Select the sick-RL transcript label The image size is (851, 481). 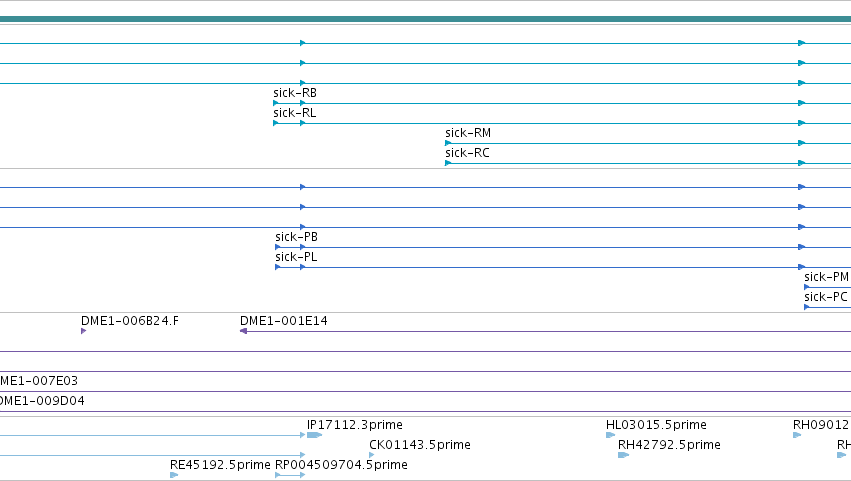pos(294,113)
